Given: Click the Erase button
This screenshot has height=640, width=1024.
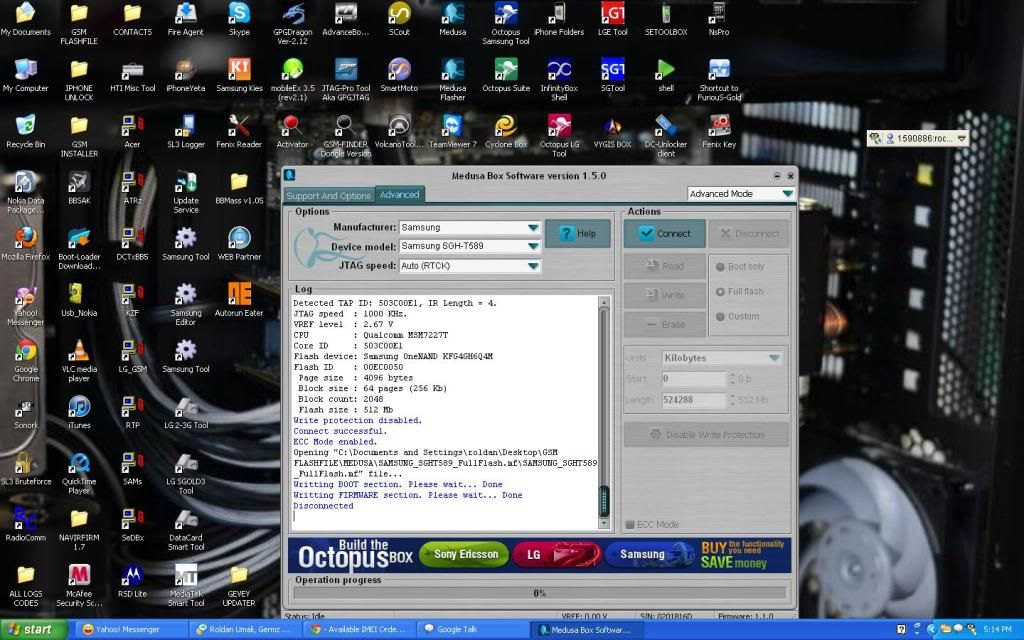Looking at the screenshot, I should tap(664, 325).
